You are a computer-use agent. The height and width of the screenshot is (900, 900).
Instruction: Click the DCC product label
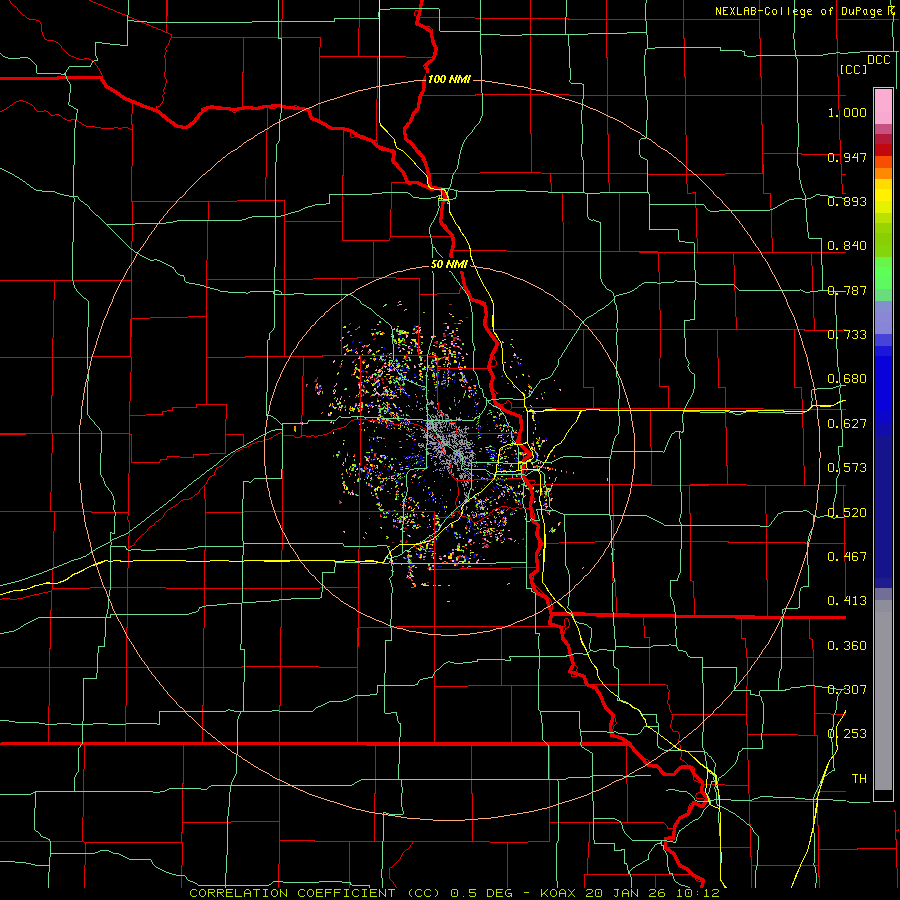pyautogui.click(x=878, y=60)
